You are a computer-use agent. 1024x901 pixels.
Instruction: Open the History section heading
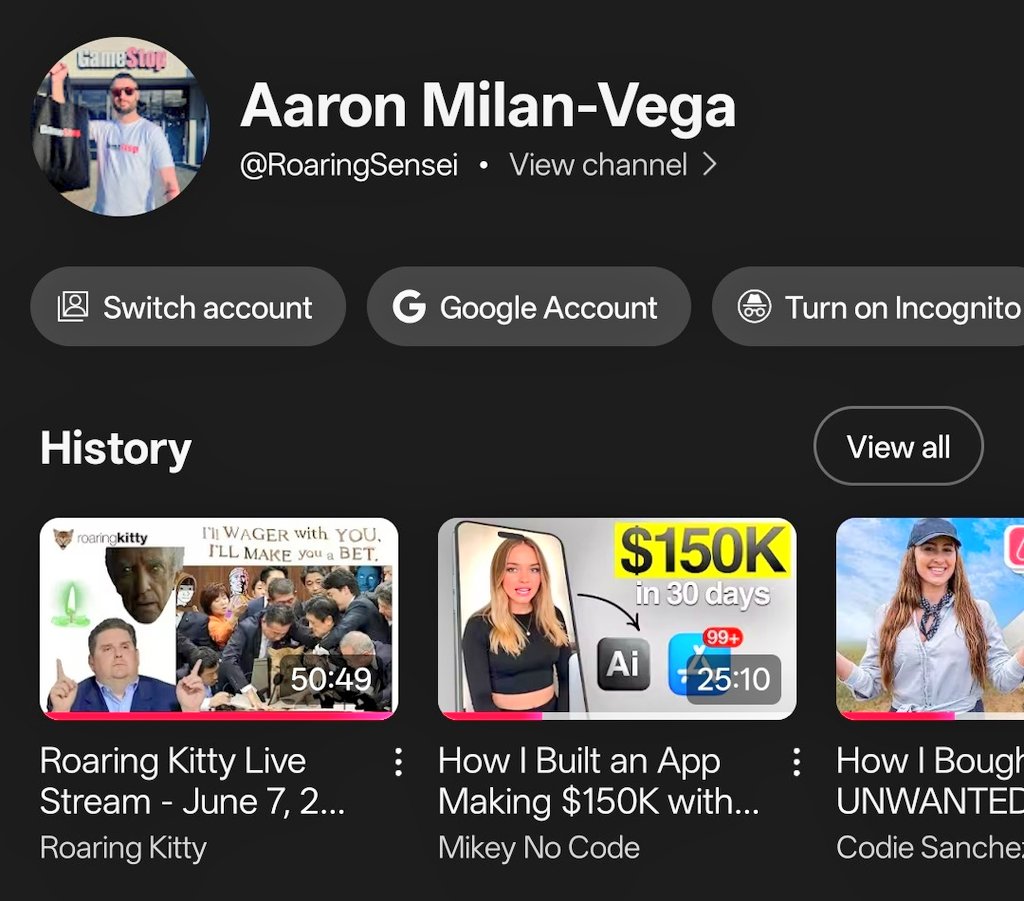[116, 449]
